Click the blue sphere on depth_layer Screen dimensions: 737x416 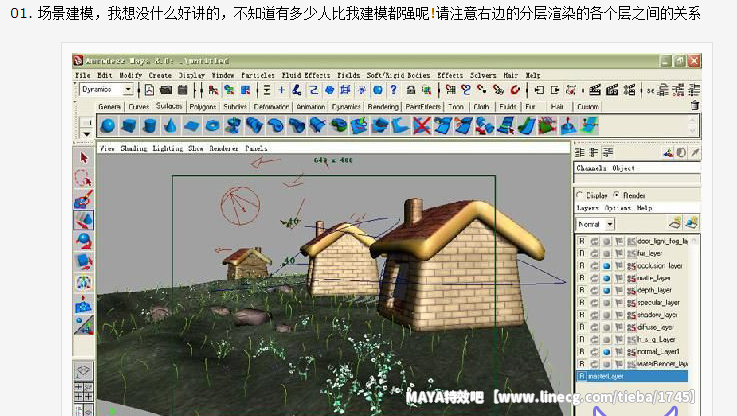coord(606,290)
